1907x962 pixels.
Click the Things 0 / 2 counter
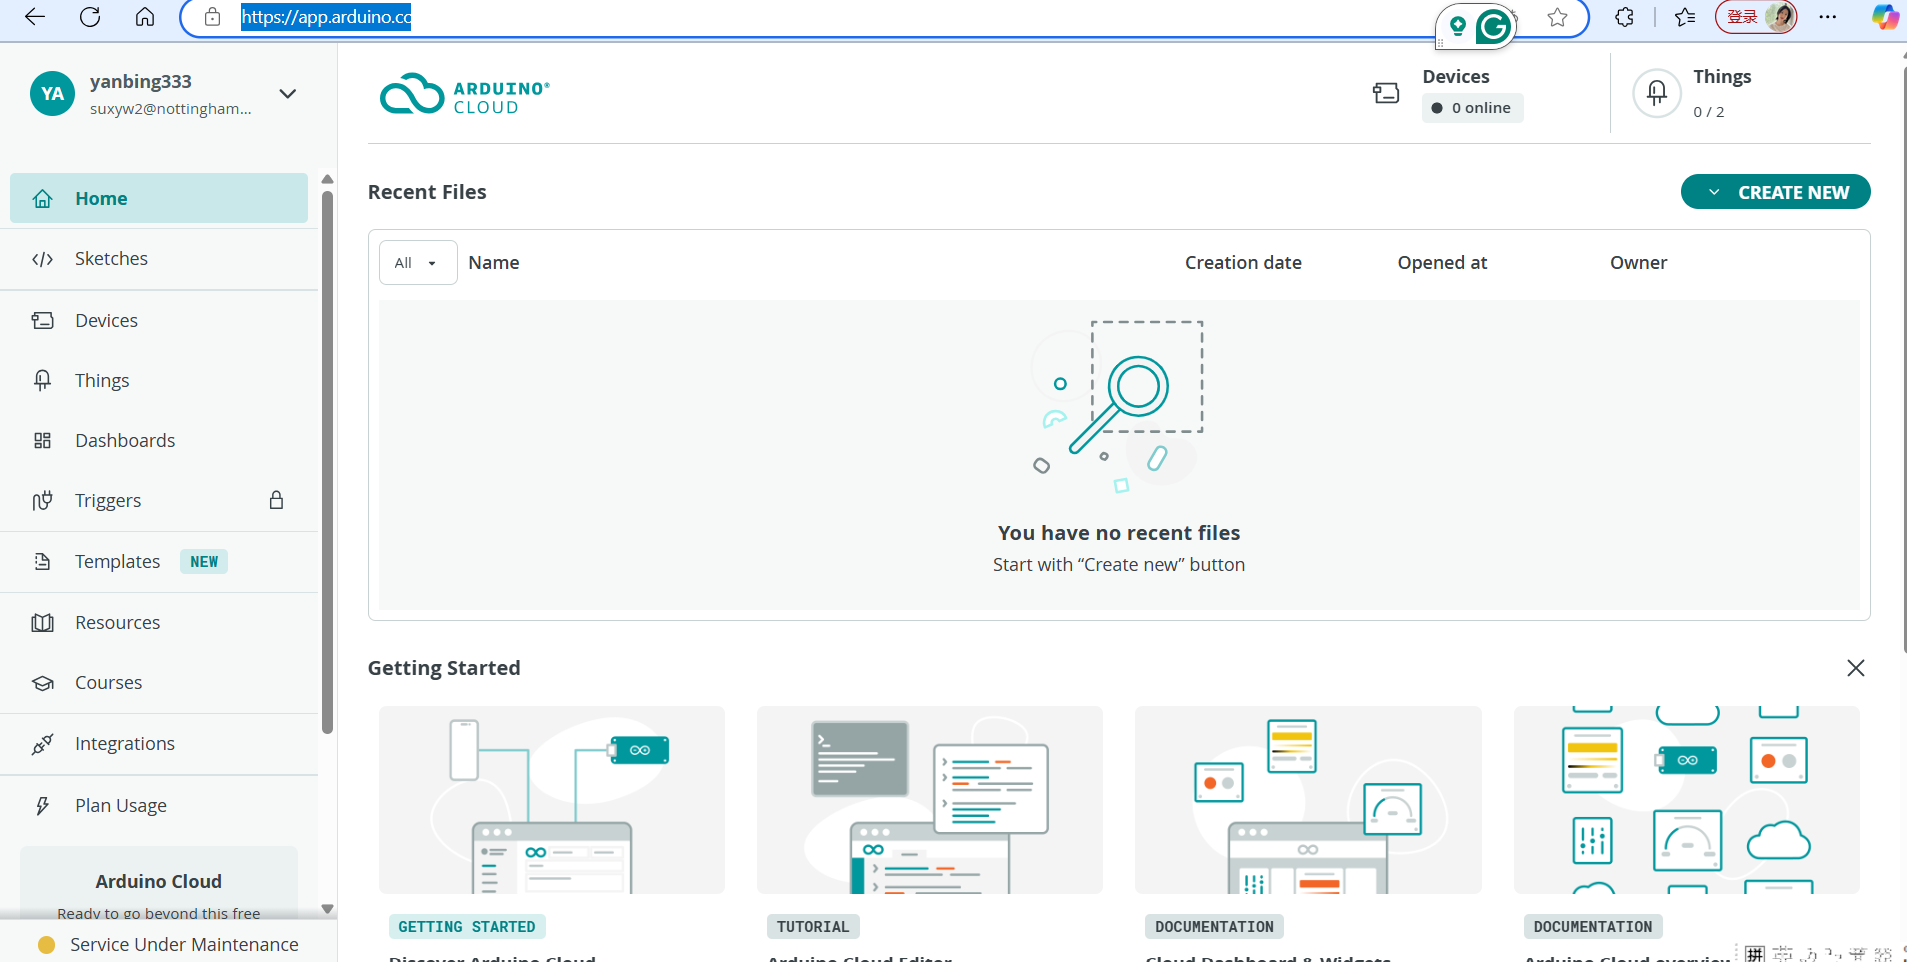click(1708, 112)
